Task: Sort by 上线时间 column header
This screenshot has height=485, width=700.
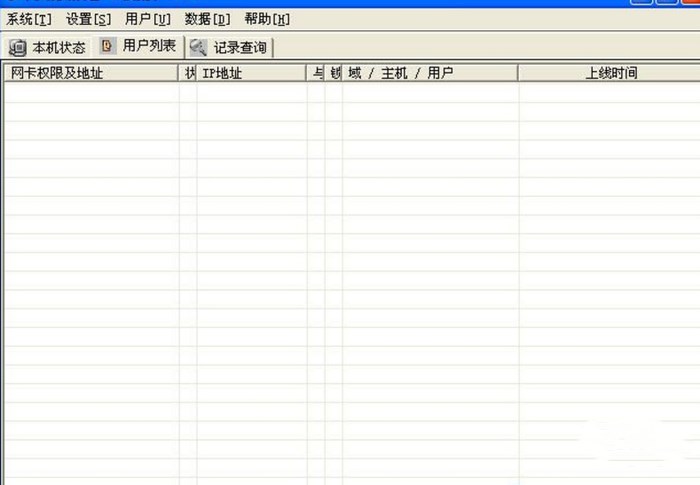Action: pos(609,73)
